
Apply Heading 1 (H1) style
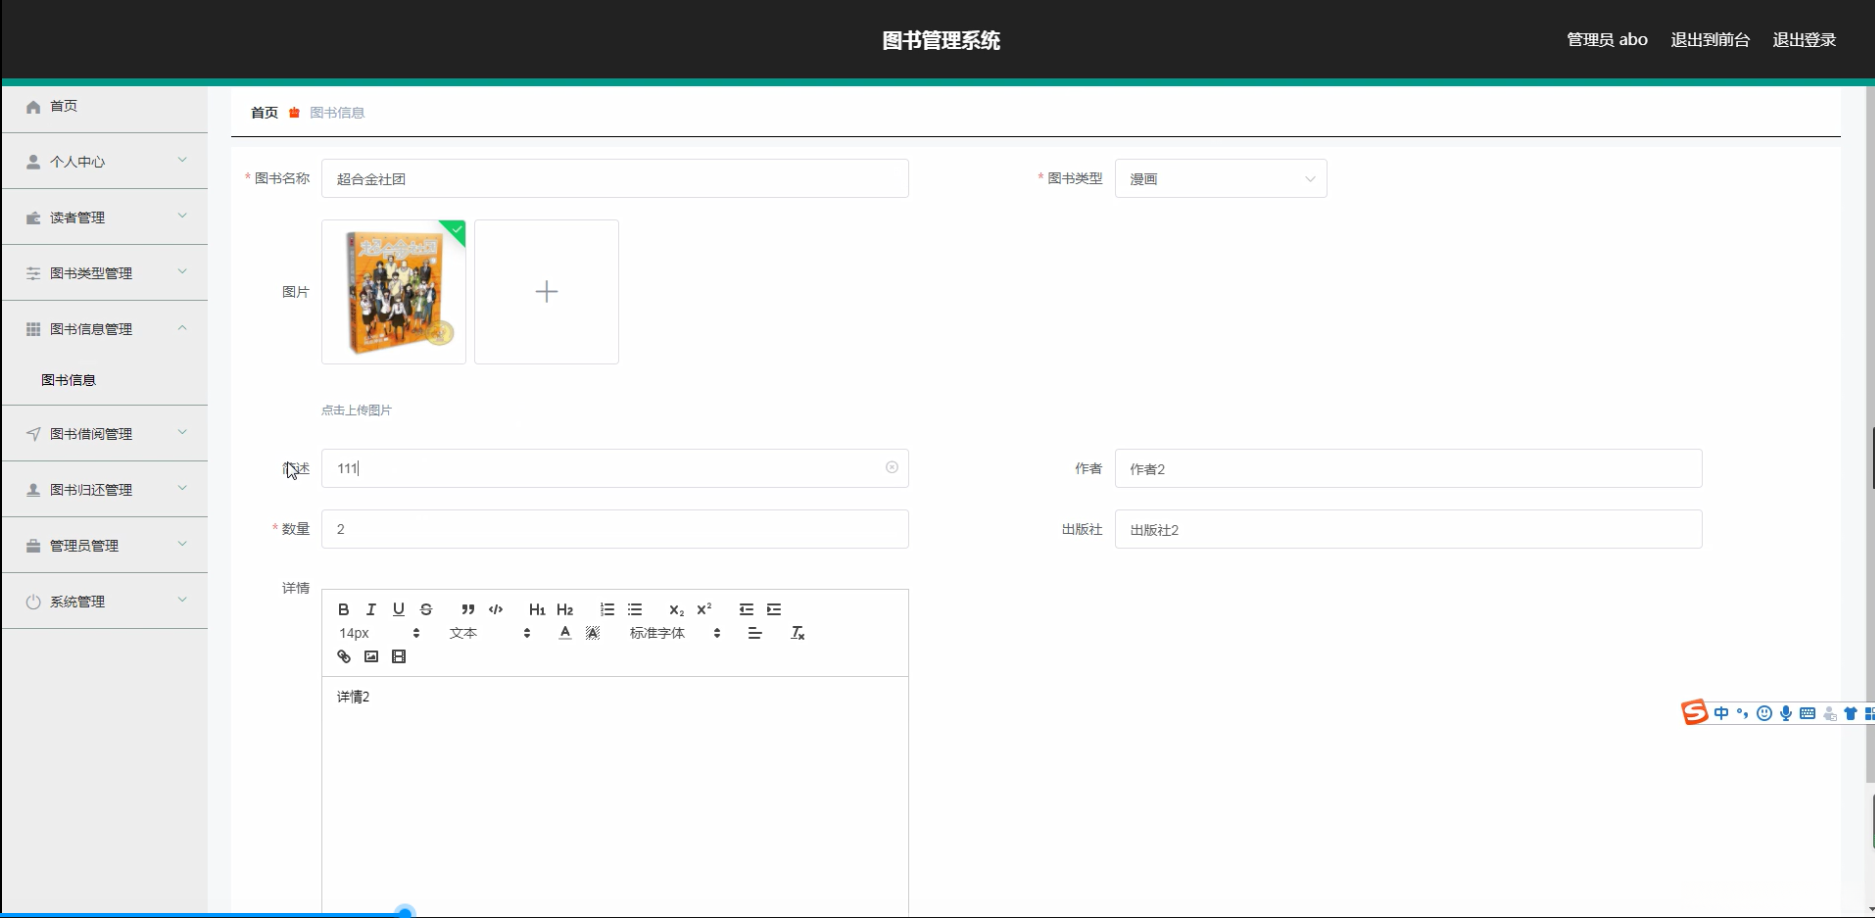click(537, 609)
